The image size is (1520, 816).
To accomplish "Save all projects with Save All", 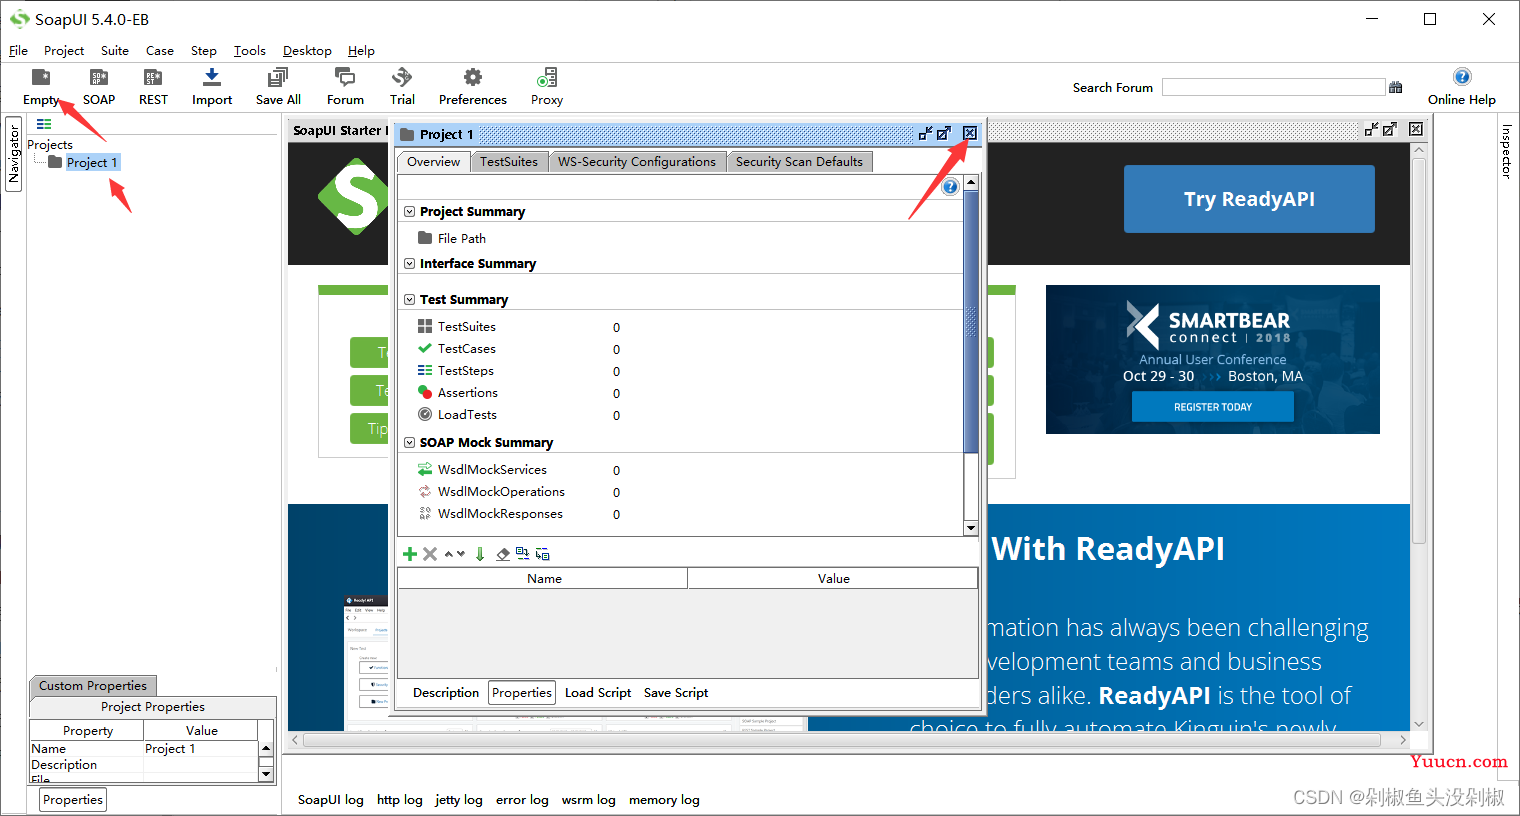I will [x=278, y=87].
